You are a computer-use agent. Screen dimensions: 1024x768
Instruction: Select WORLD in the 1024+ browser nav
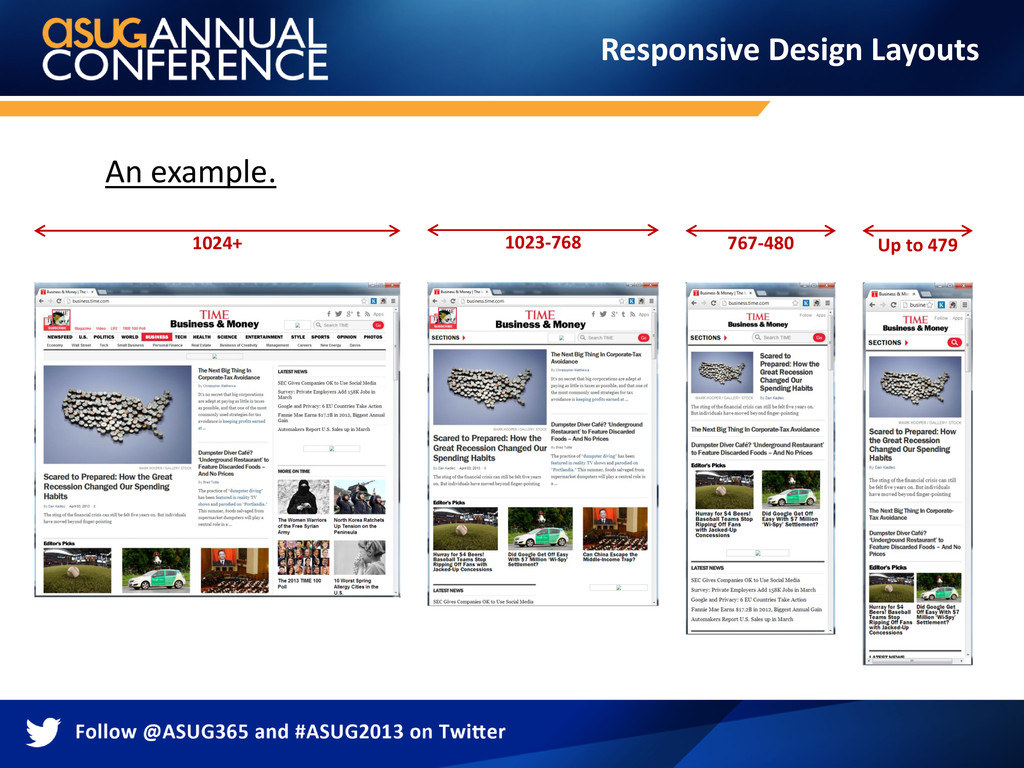pos(130,337)
